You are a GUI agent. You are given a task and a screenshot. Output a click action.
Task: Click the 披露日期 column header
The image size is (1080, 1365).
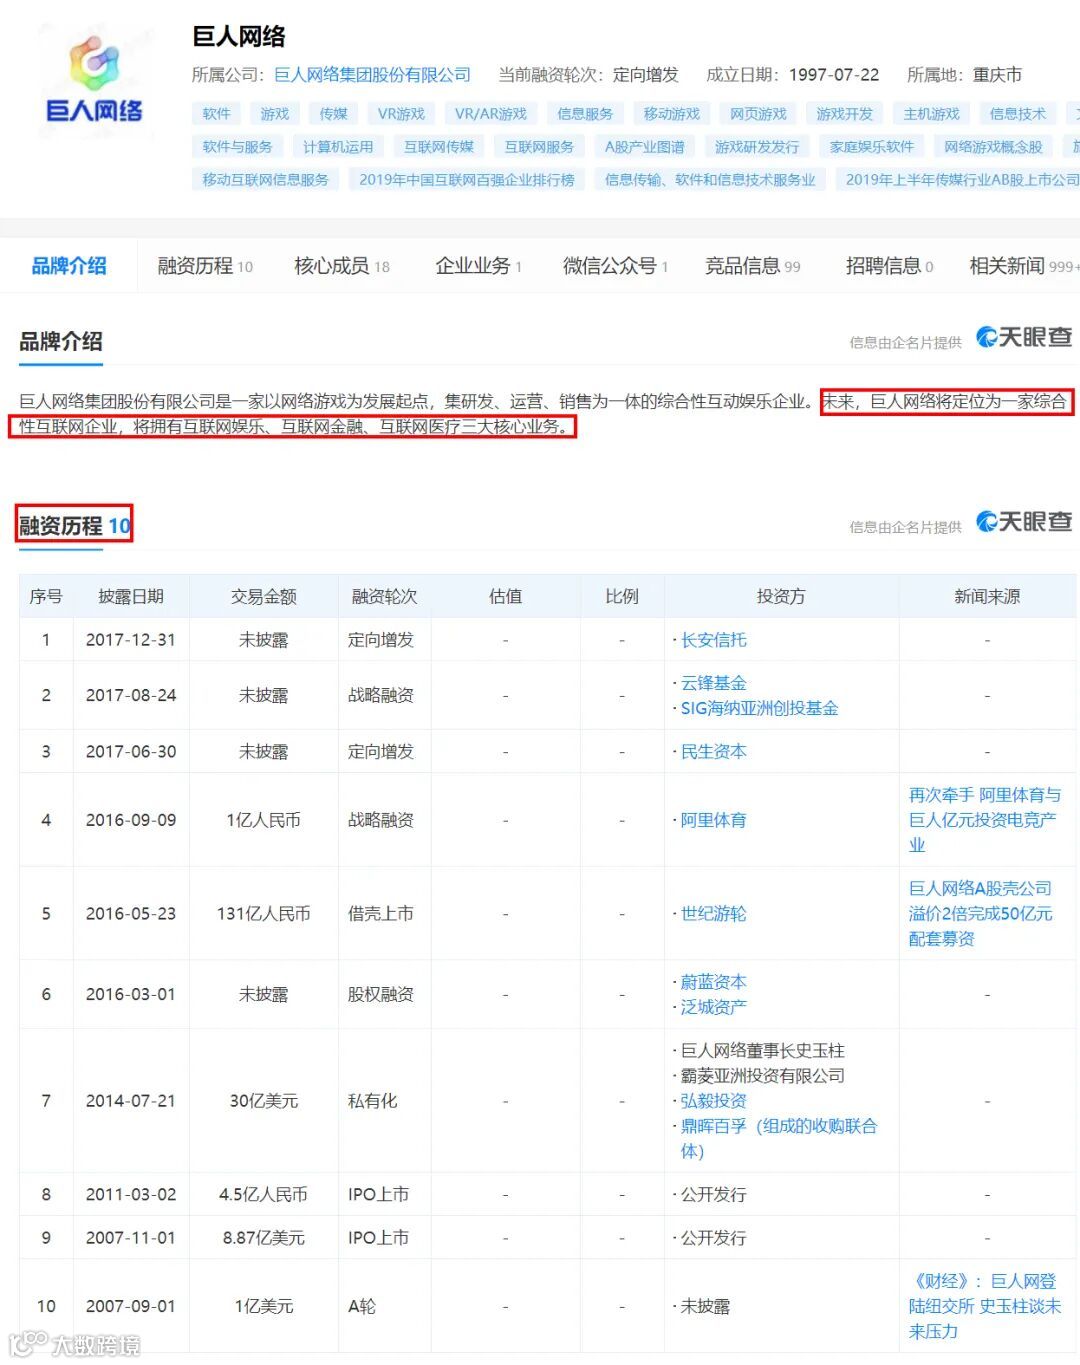click(x=131, y=597)
